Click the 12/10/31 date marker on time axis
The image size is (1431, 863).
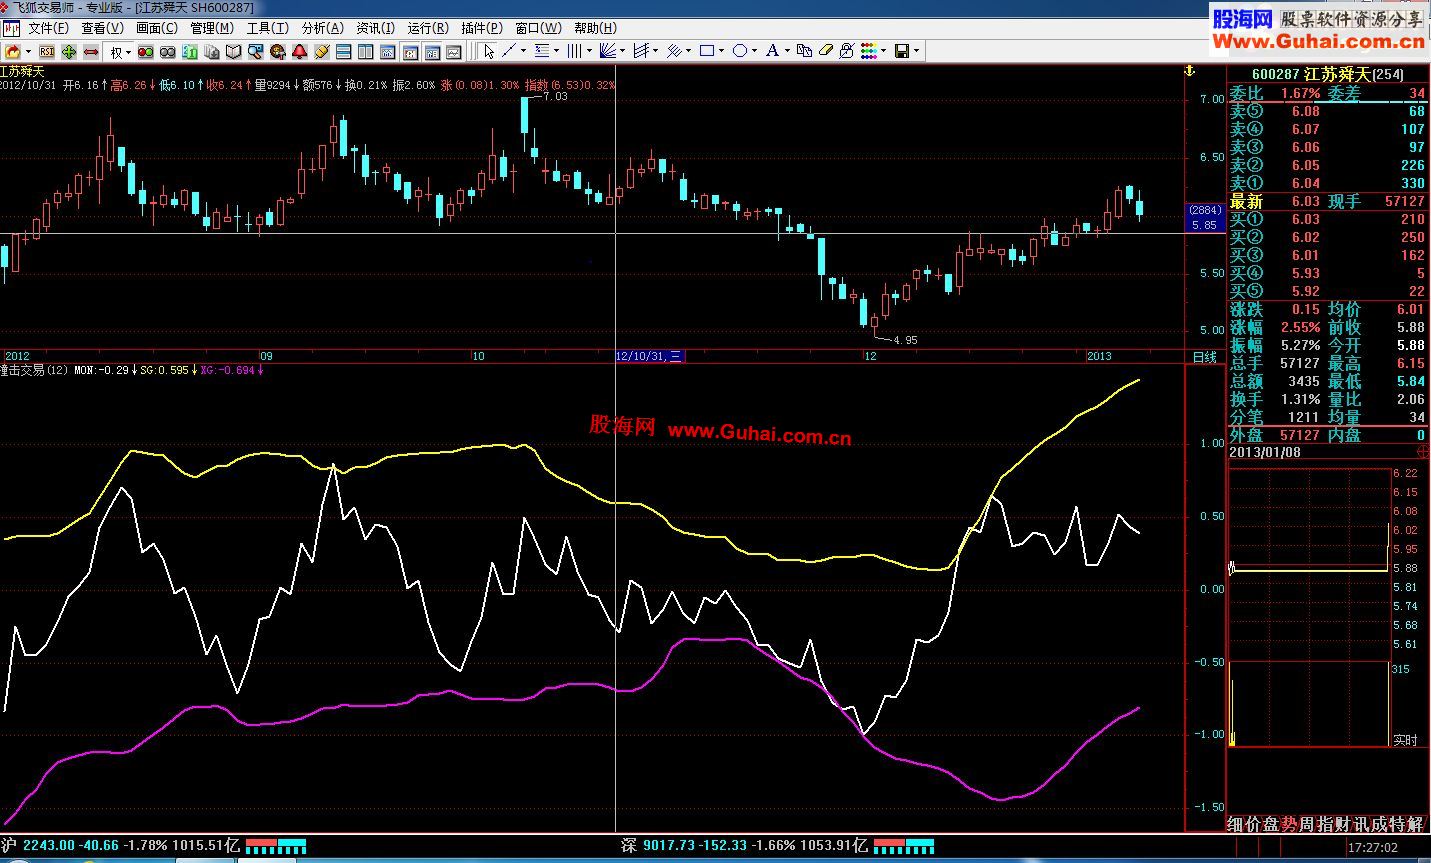[x=648, y=356]
